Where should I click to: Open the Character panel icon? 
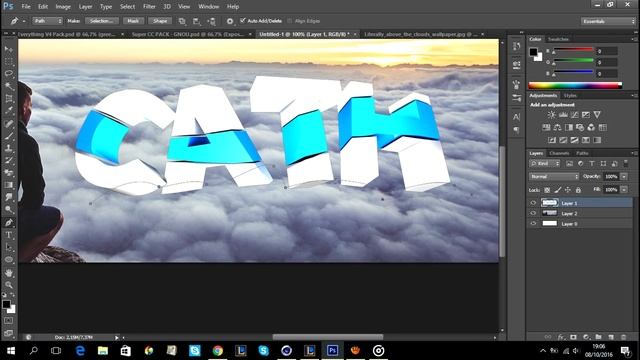516,117
